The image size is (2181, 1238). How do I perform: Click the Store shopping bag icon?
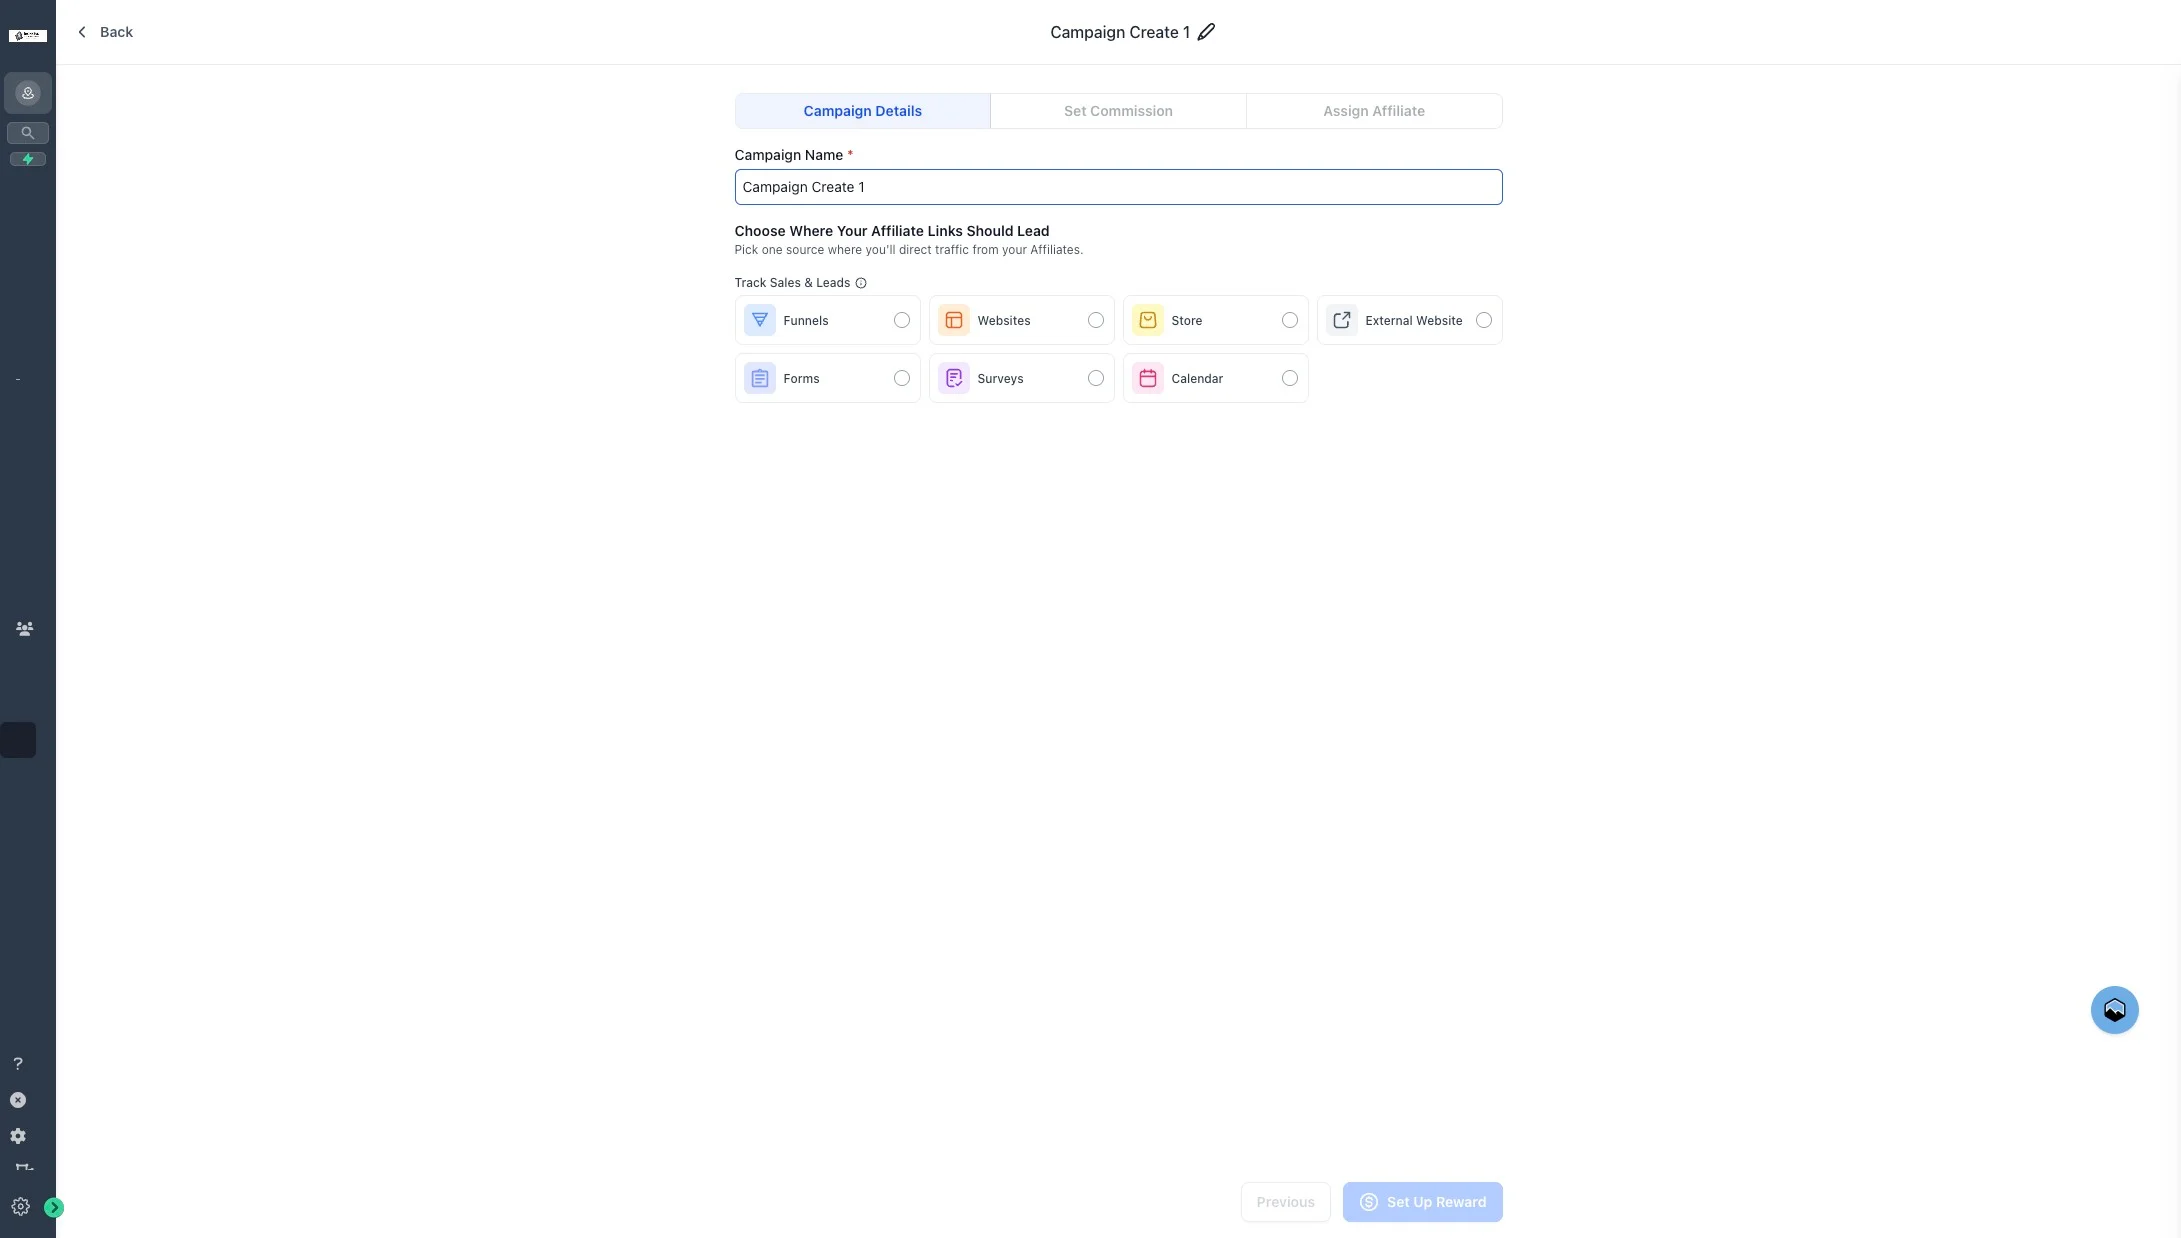point(1148,320)
